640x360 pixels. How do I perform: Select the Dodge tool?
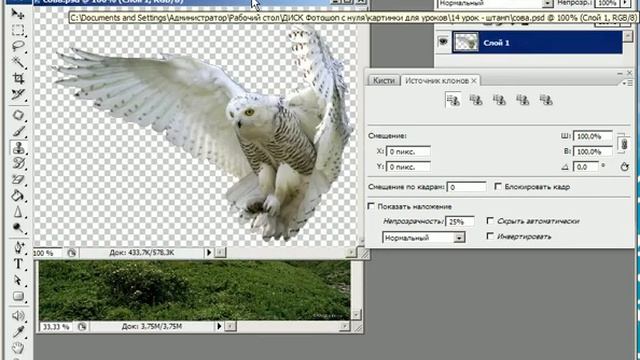(18, 228)
